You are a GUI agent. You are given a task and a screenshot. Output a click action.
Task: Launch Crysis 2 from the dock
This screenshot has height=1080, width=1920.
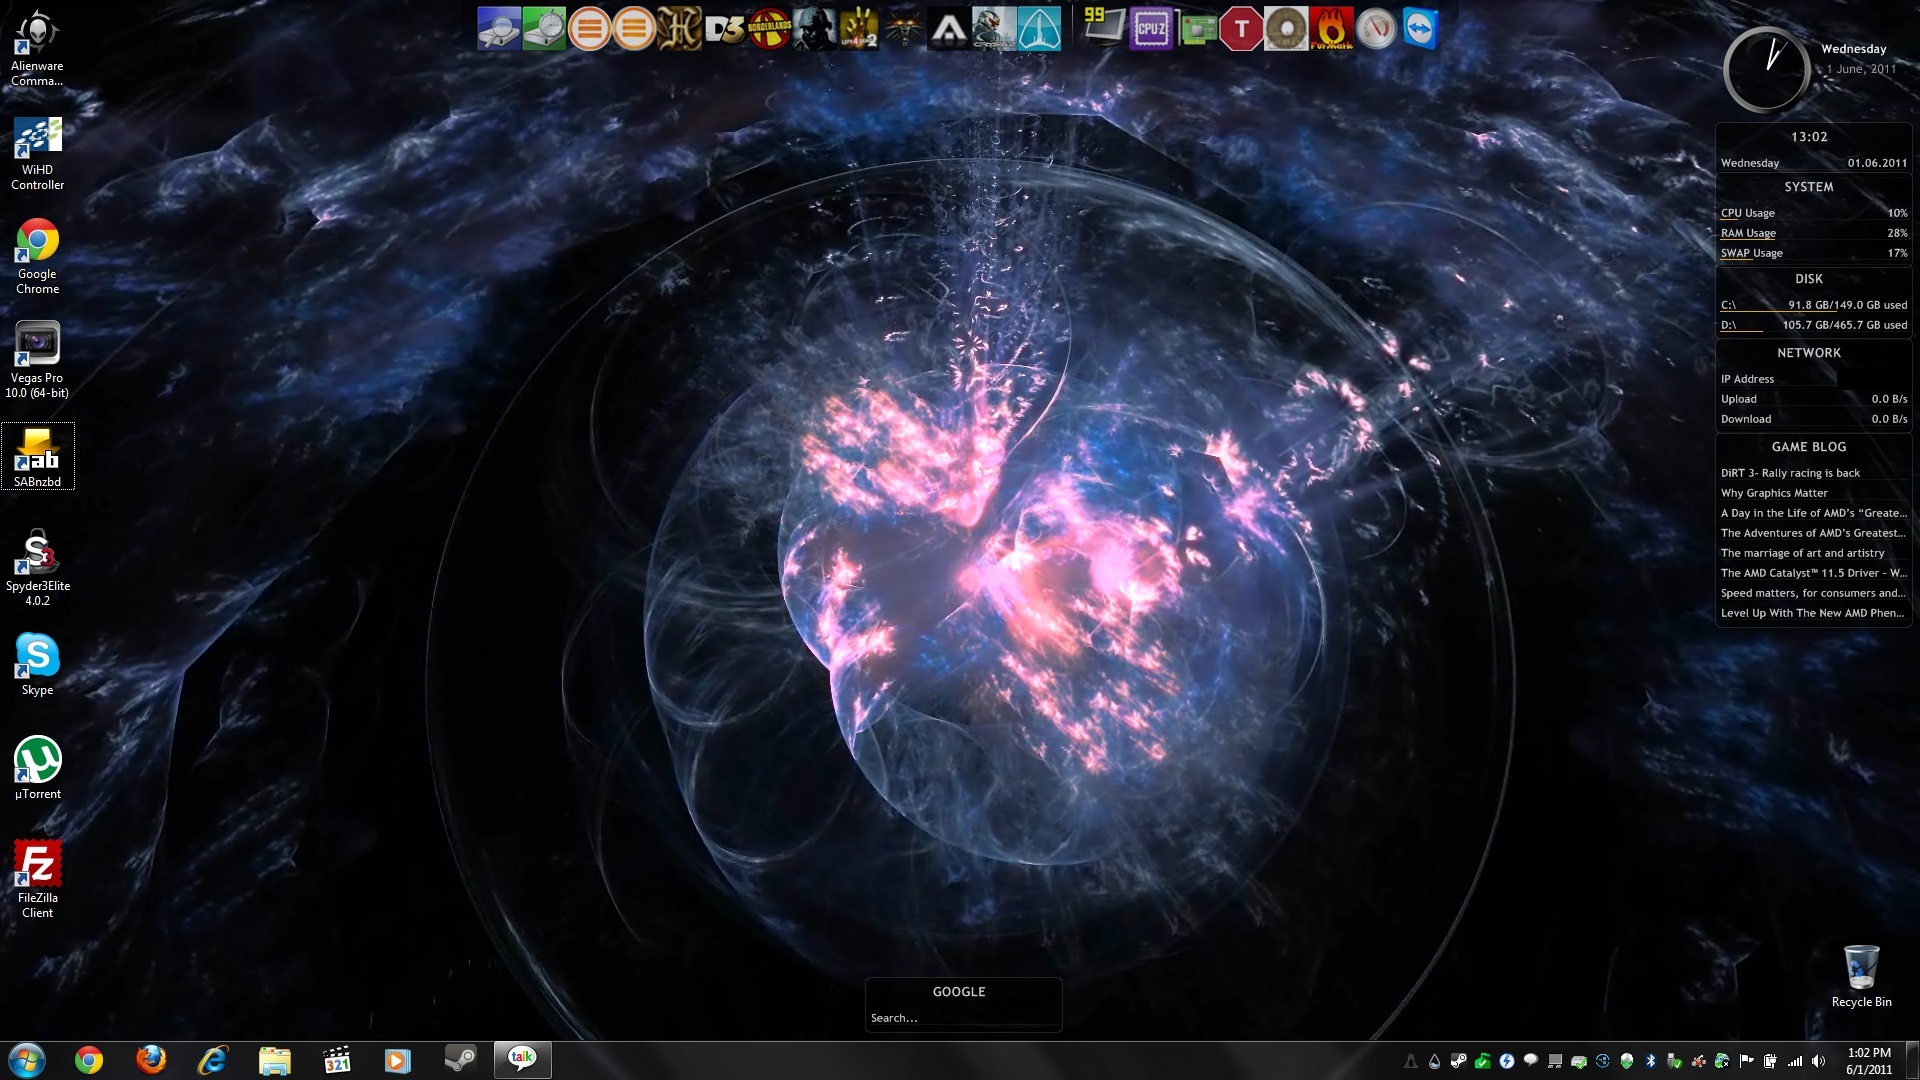994,28
